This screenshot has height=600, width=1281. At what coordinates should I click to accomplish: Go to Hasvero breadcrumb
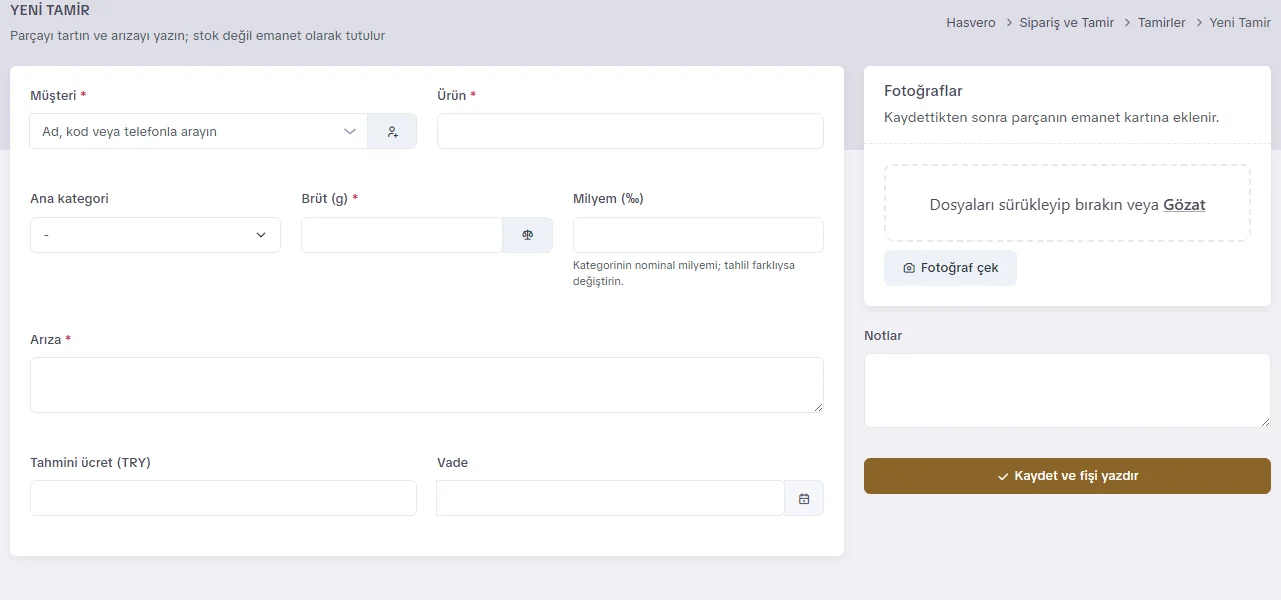[971, 22]
